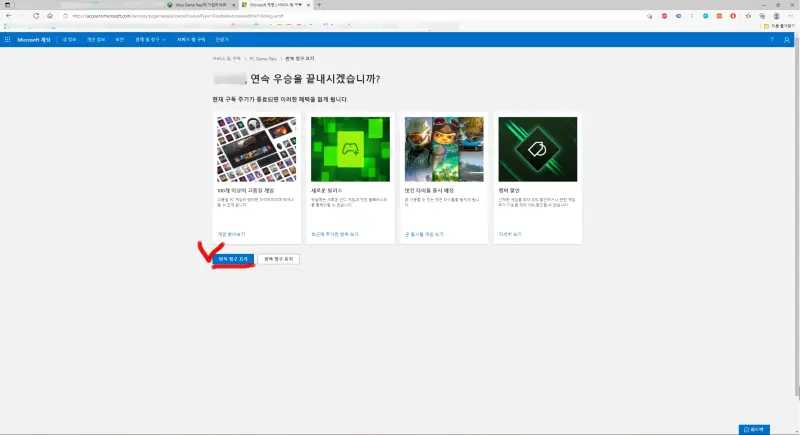Click the blue extension icon in toolbar
800x435 pixels.
(x=678, y=16)
